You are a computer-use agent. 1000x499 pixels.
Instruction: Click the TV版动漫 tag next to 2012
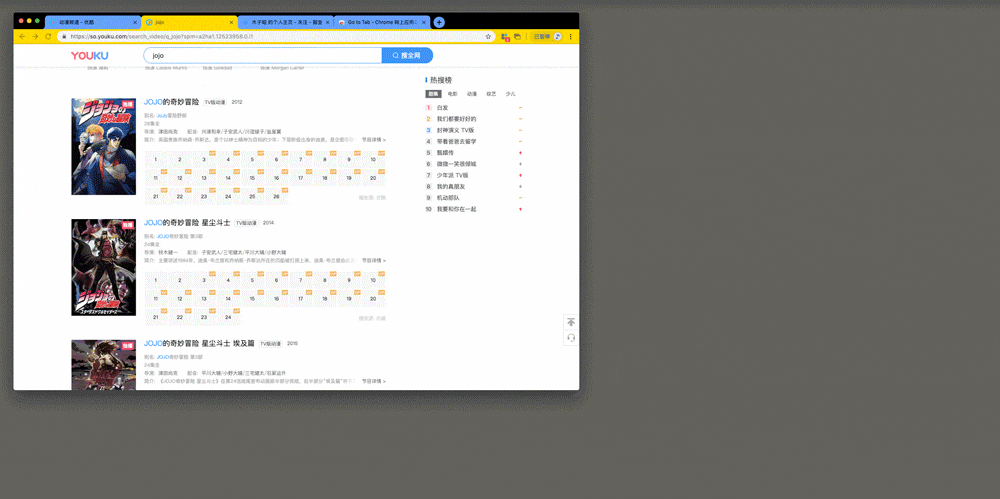click(215, 102)
